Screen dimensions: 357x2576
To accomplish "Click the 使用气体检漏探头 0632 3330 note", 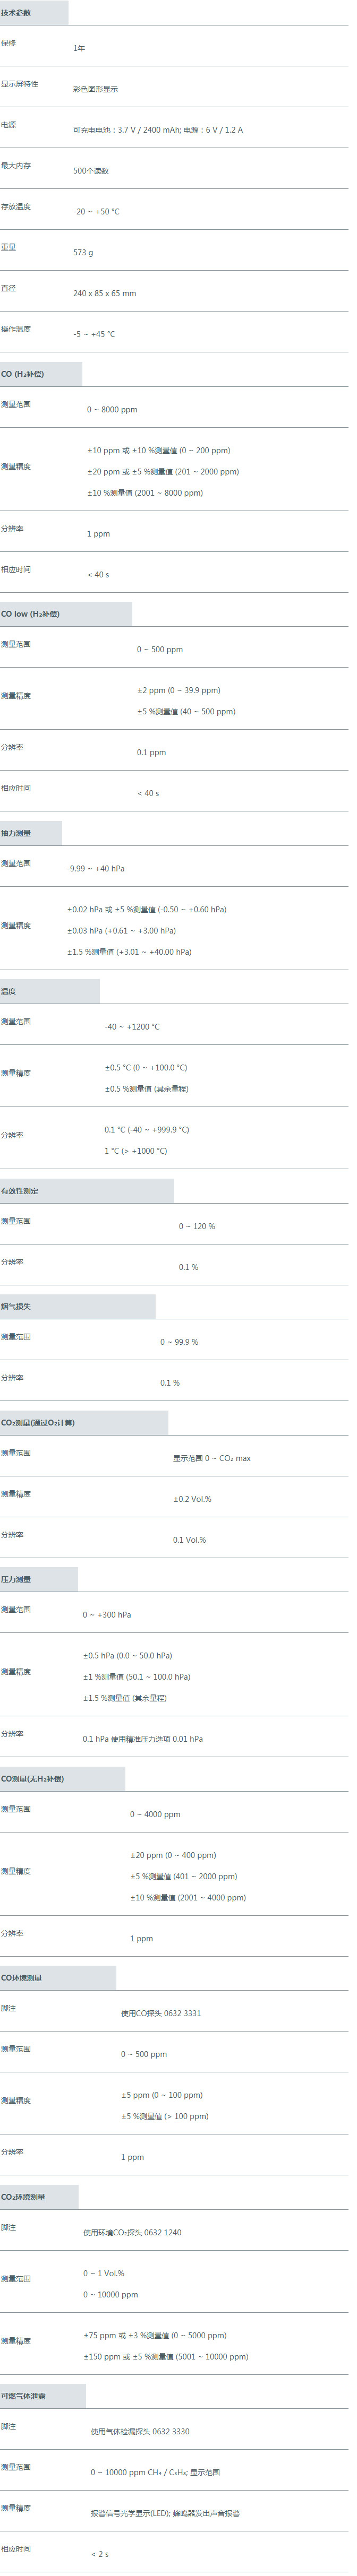I will 140,2431.
